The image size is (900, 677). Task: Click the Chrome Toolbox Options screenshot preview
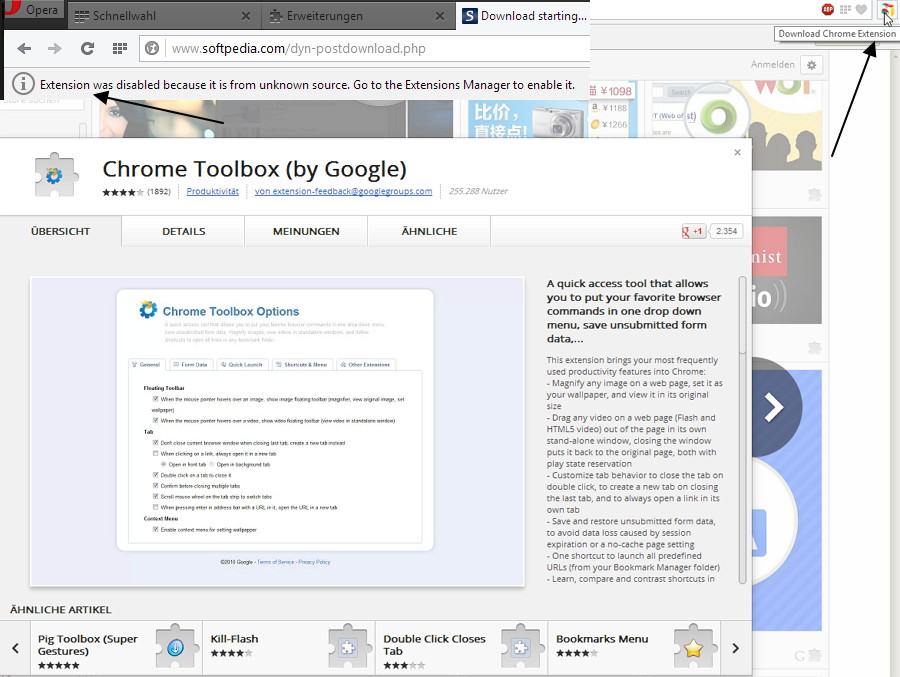277,432
